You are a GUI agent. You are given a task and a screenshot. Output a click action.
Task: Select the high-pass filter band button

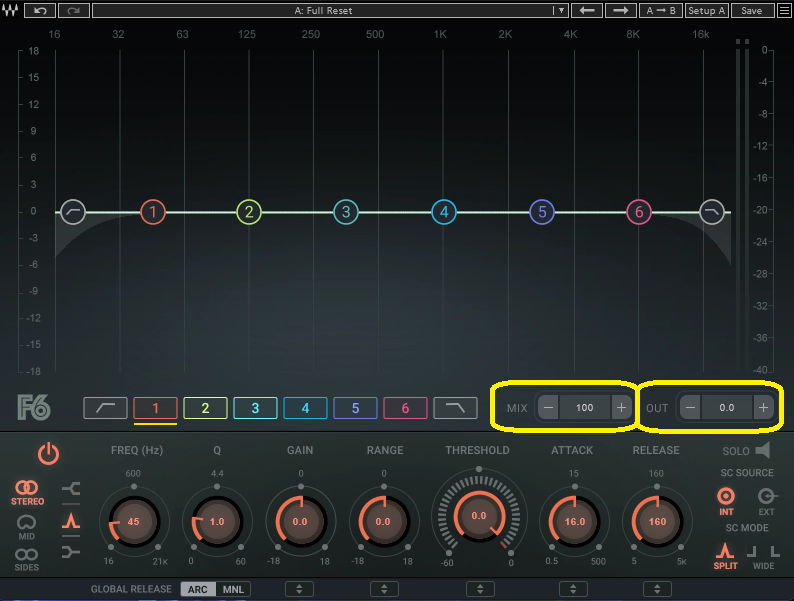105,408
